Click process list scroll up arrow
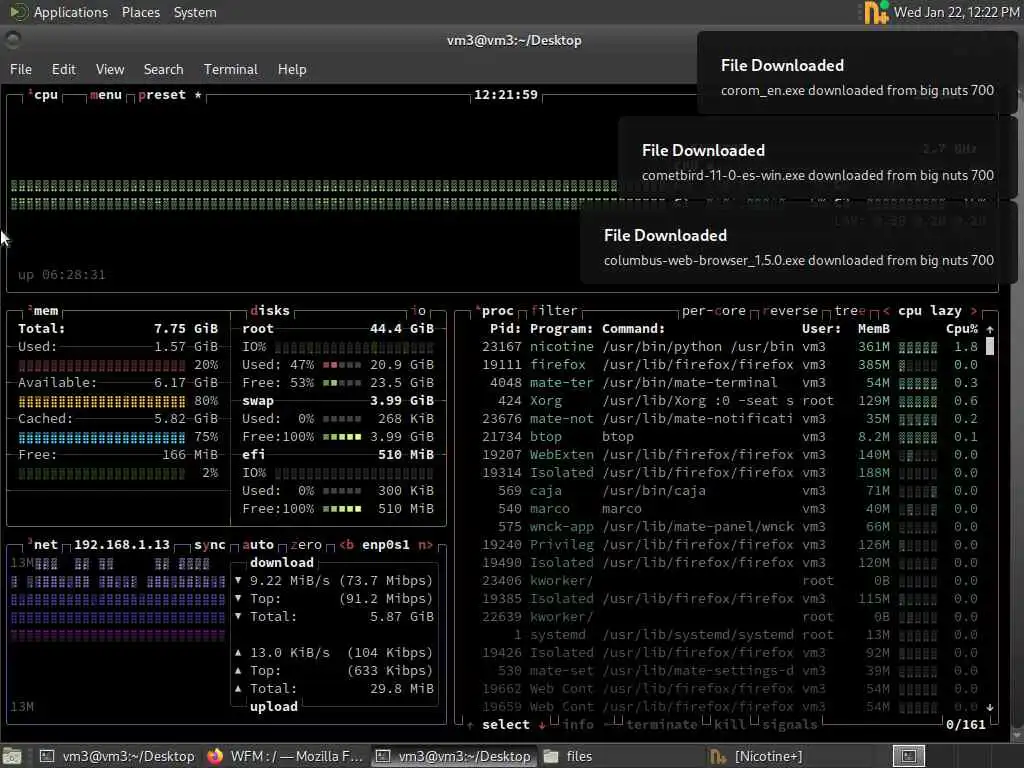This screenshot has width=1024, height=768. (990, 329)
